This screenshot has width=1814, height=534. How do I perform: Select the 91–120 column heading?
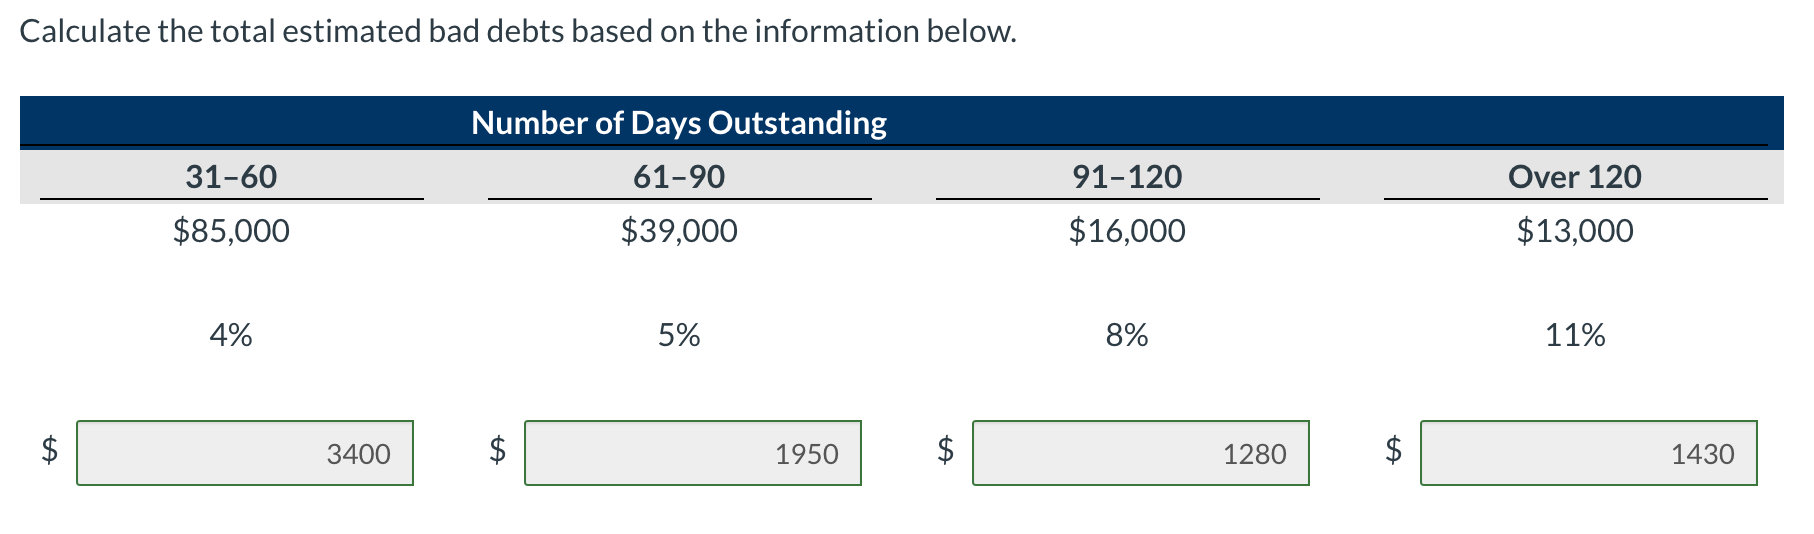pos(1127,177)
